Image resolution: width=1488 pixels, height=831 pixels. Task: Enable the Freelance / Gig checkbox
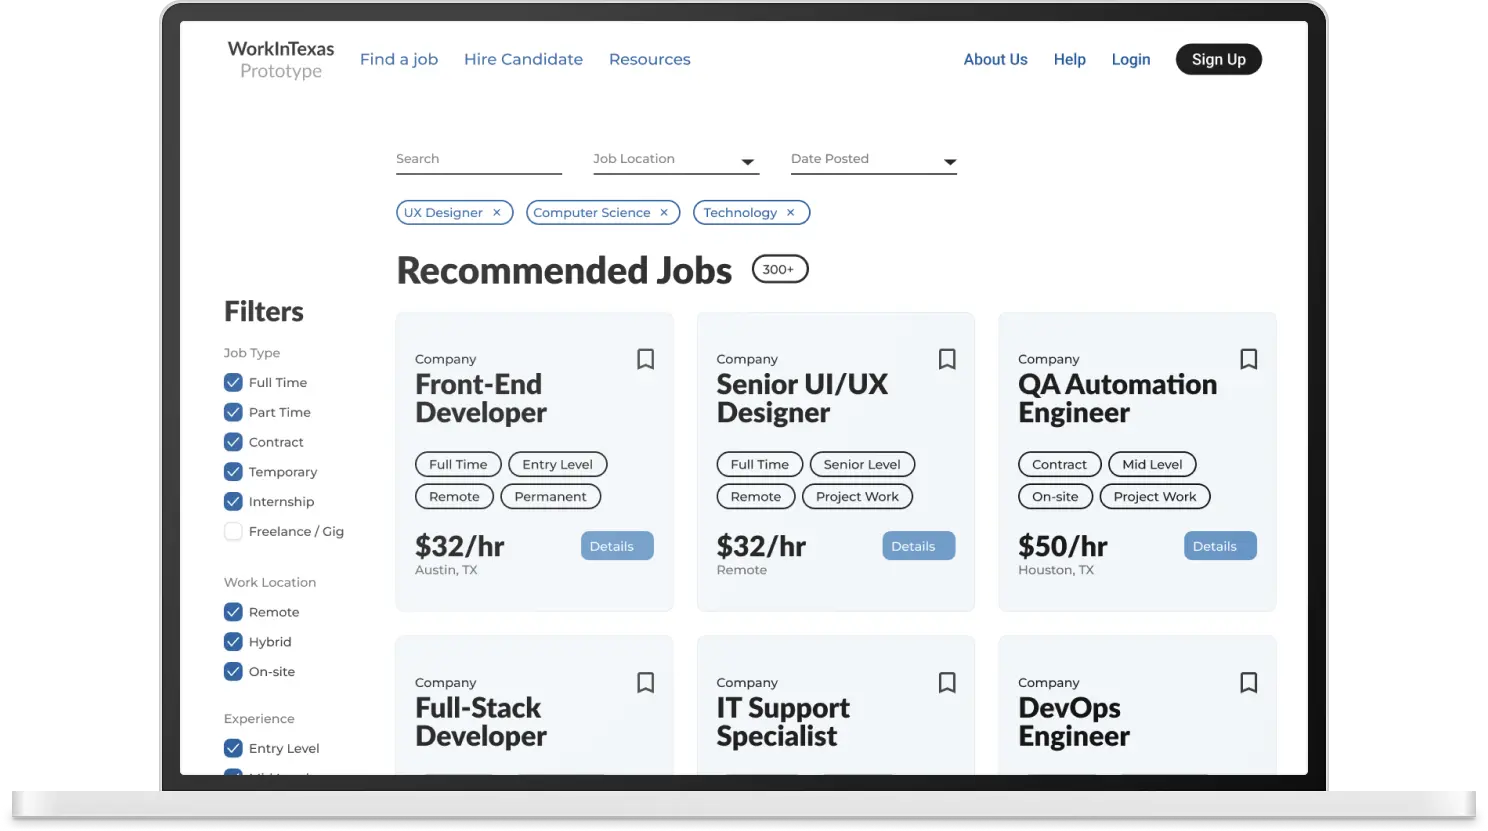(x=233, y=531)
